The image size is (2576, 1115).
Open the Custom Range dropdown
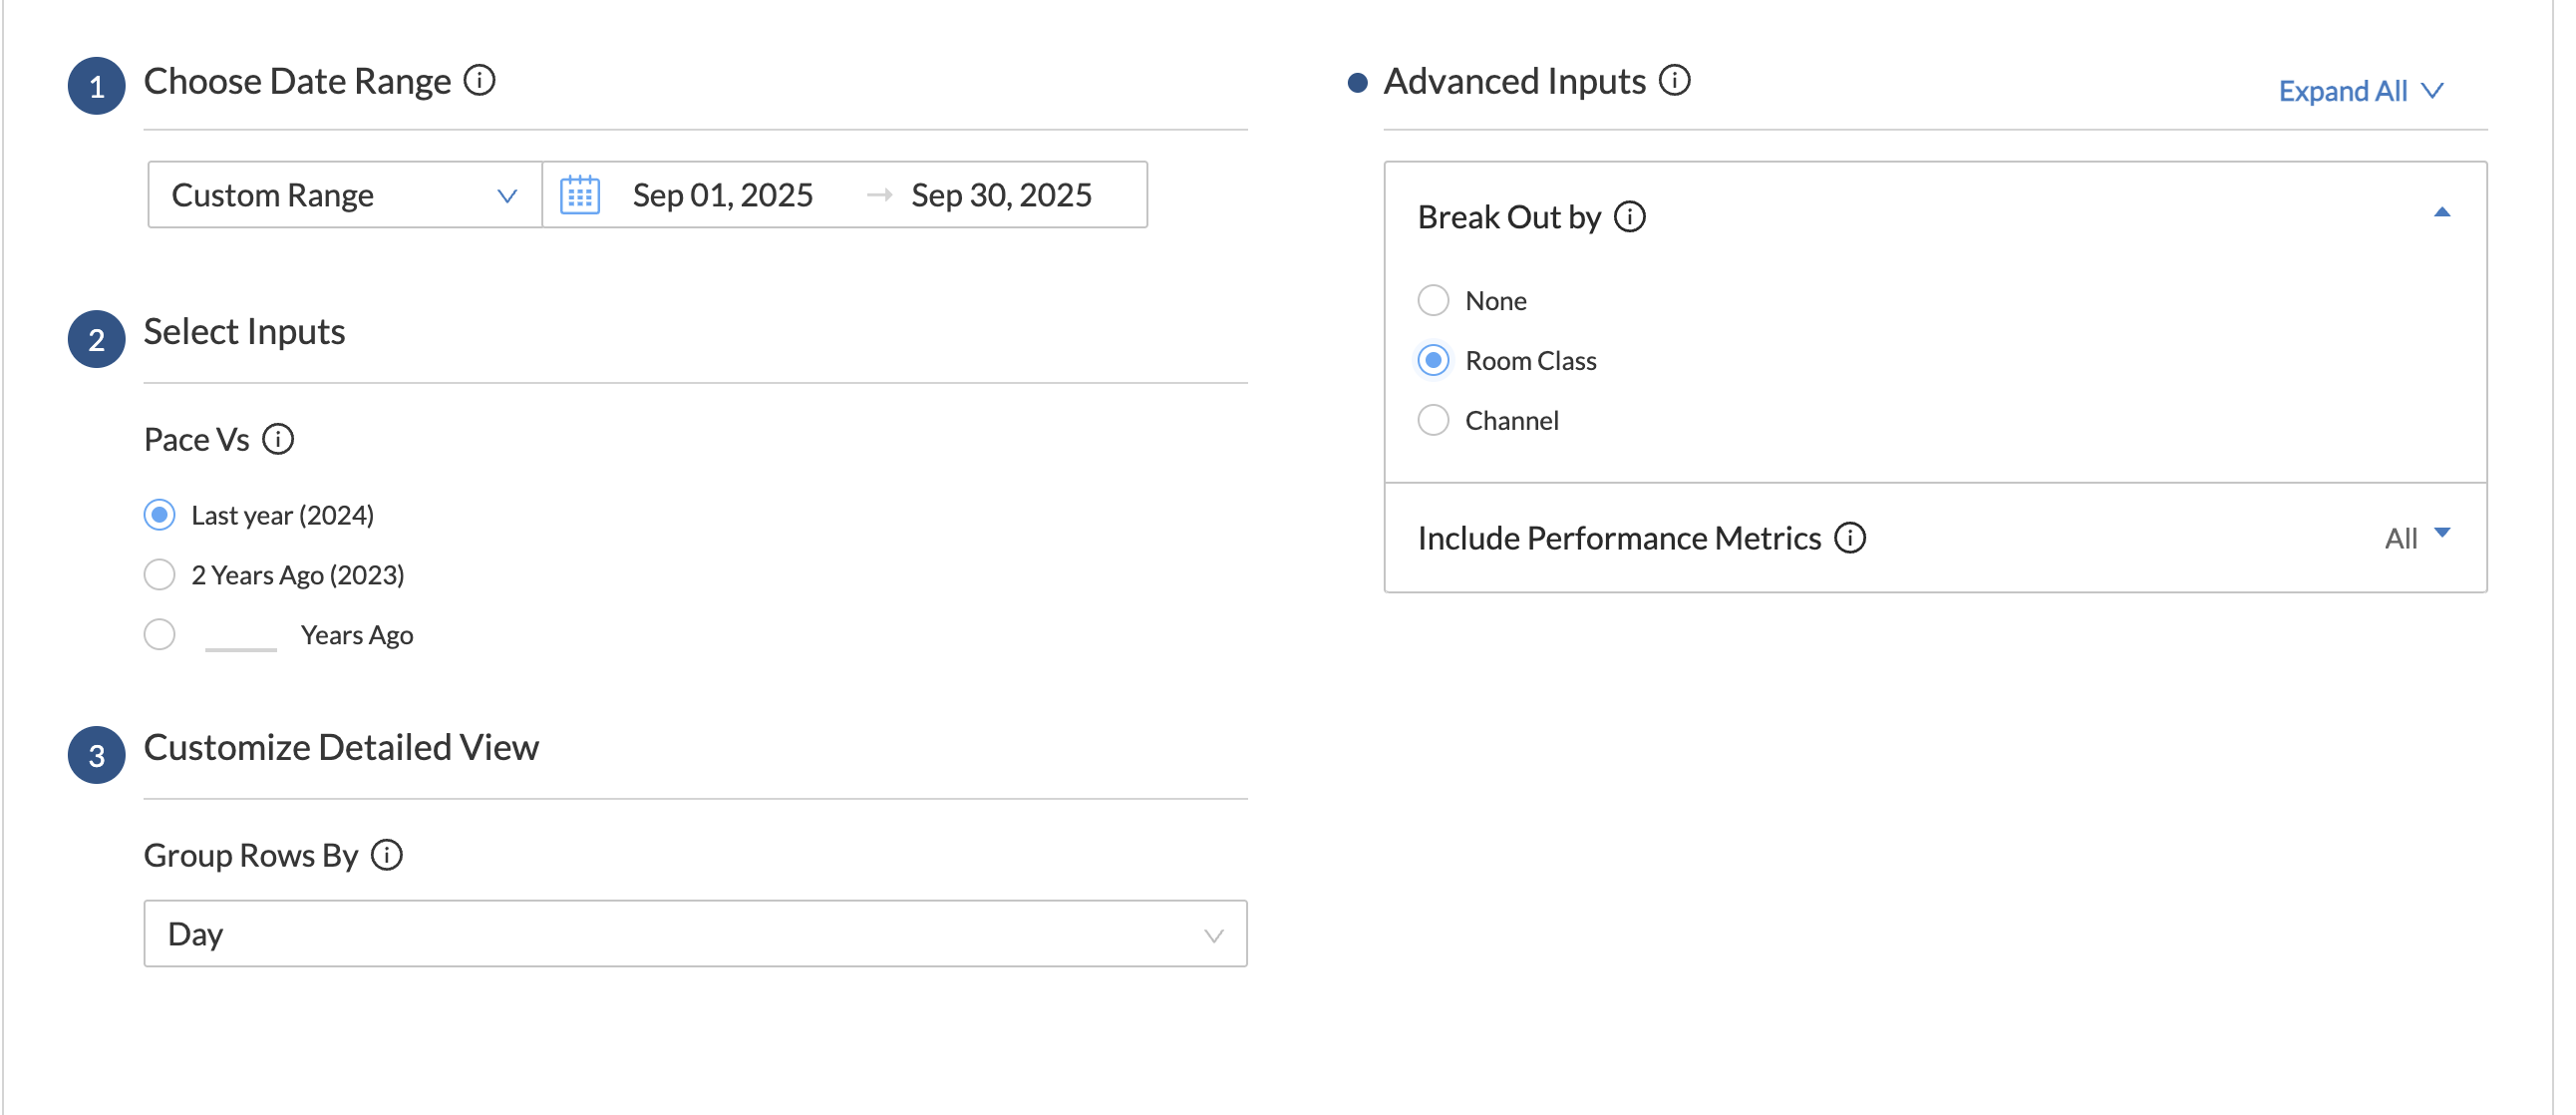(344, 195)
